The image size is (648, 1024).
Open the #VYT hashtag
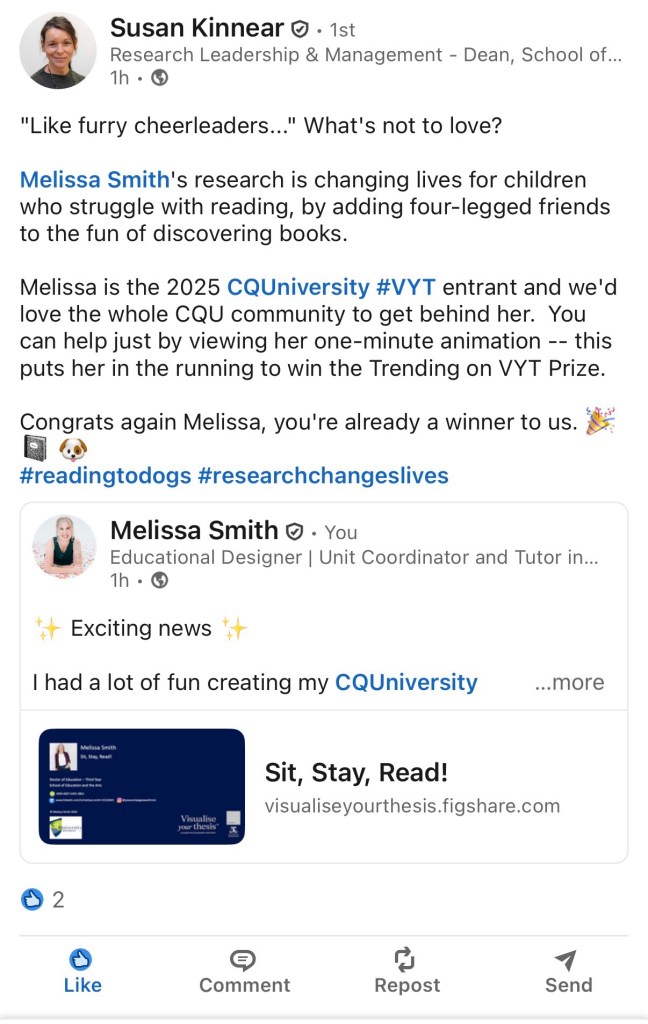click(x=406, y=287)
